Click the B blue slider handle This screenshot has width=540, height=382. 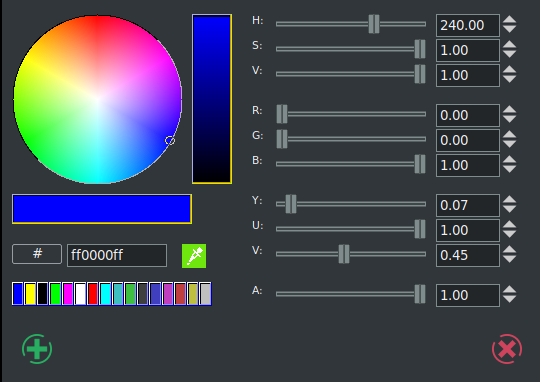click(x=420, y=164)
